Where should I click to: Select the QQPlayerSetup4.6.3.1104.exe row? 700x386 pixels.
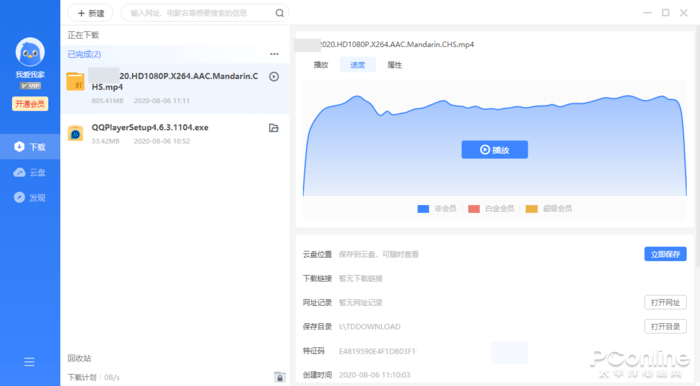(175, 134)
